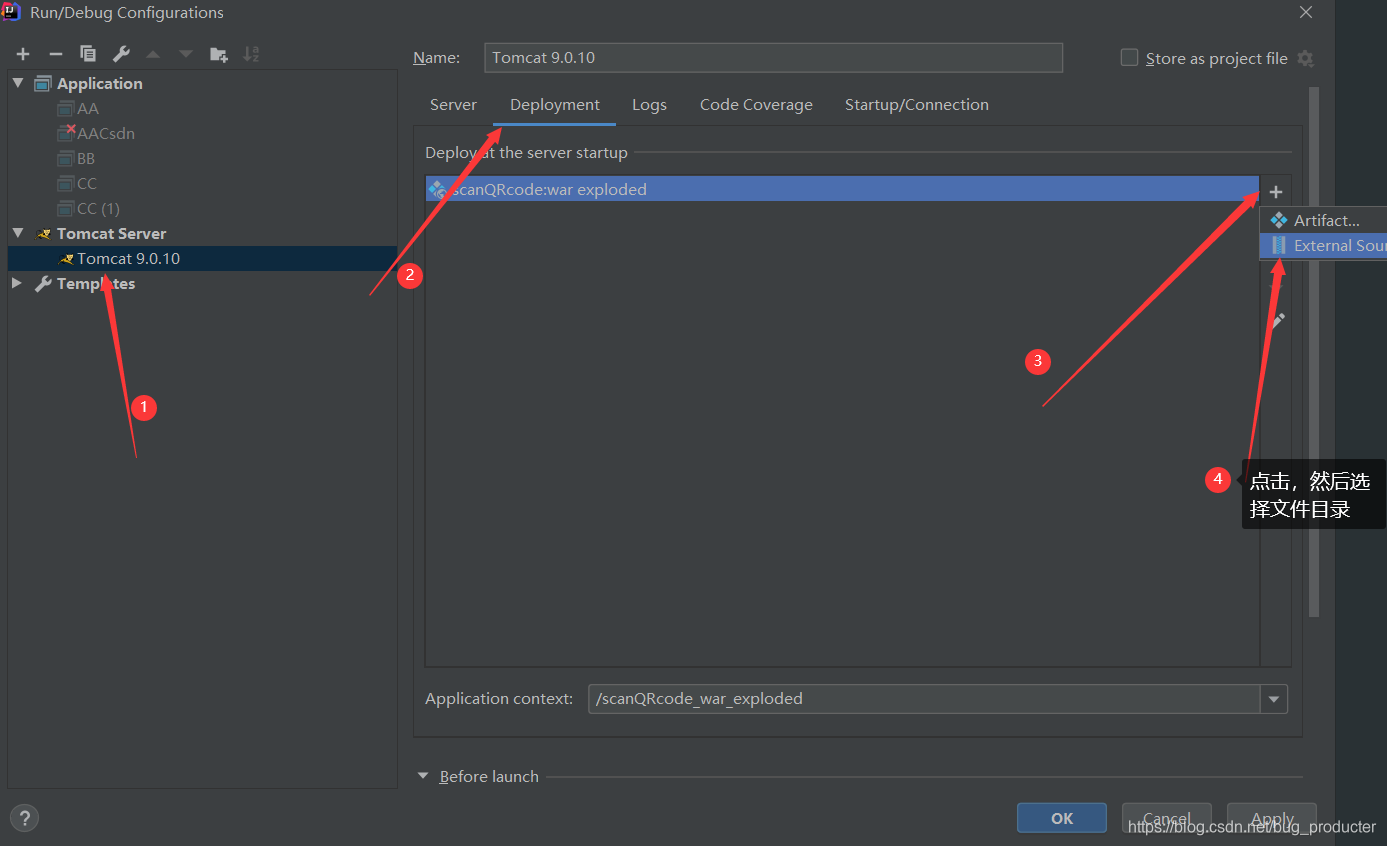This screenshot has width=1387, height=846.
Task: Select the CC application configuration
Action: coord(77,184)
